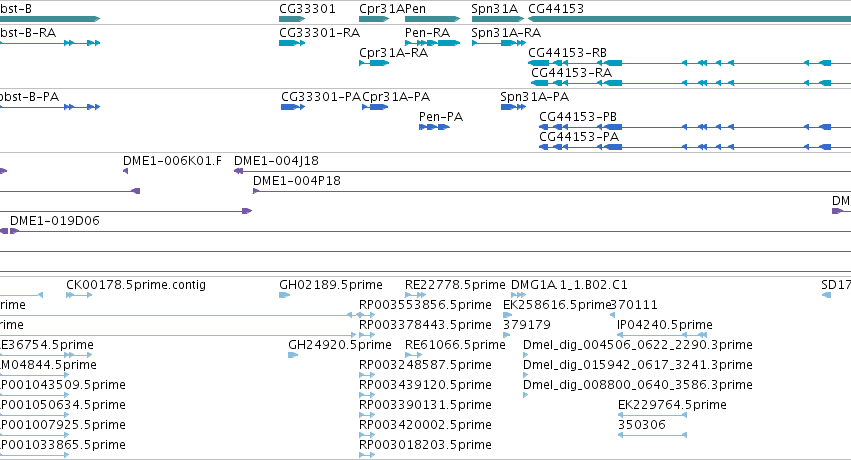Viewport: 851px width, 460px height.
Task: Select the GH24920.5prime EST label
Action: point(340,345)
